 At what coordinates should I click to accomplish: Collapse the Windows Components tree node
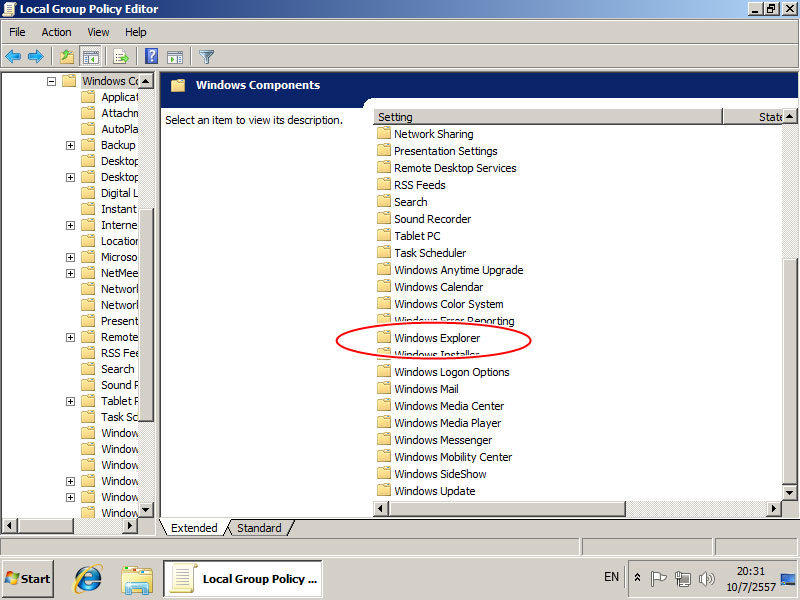coord(51,81)
